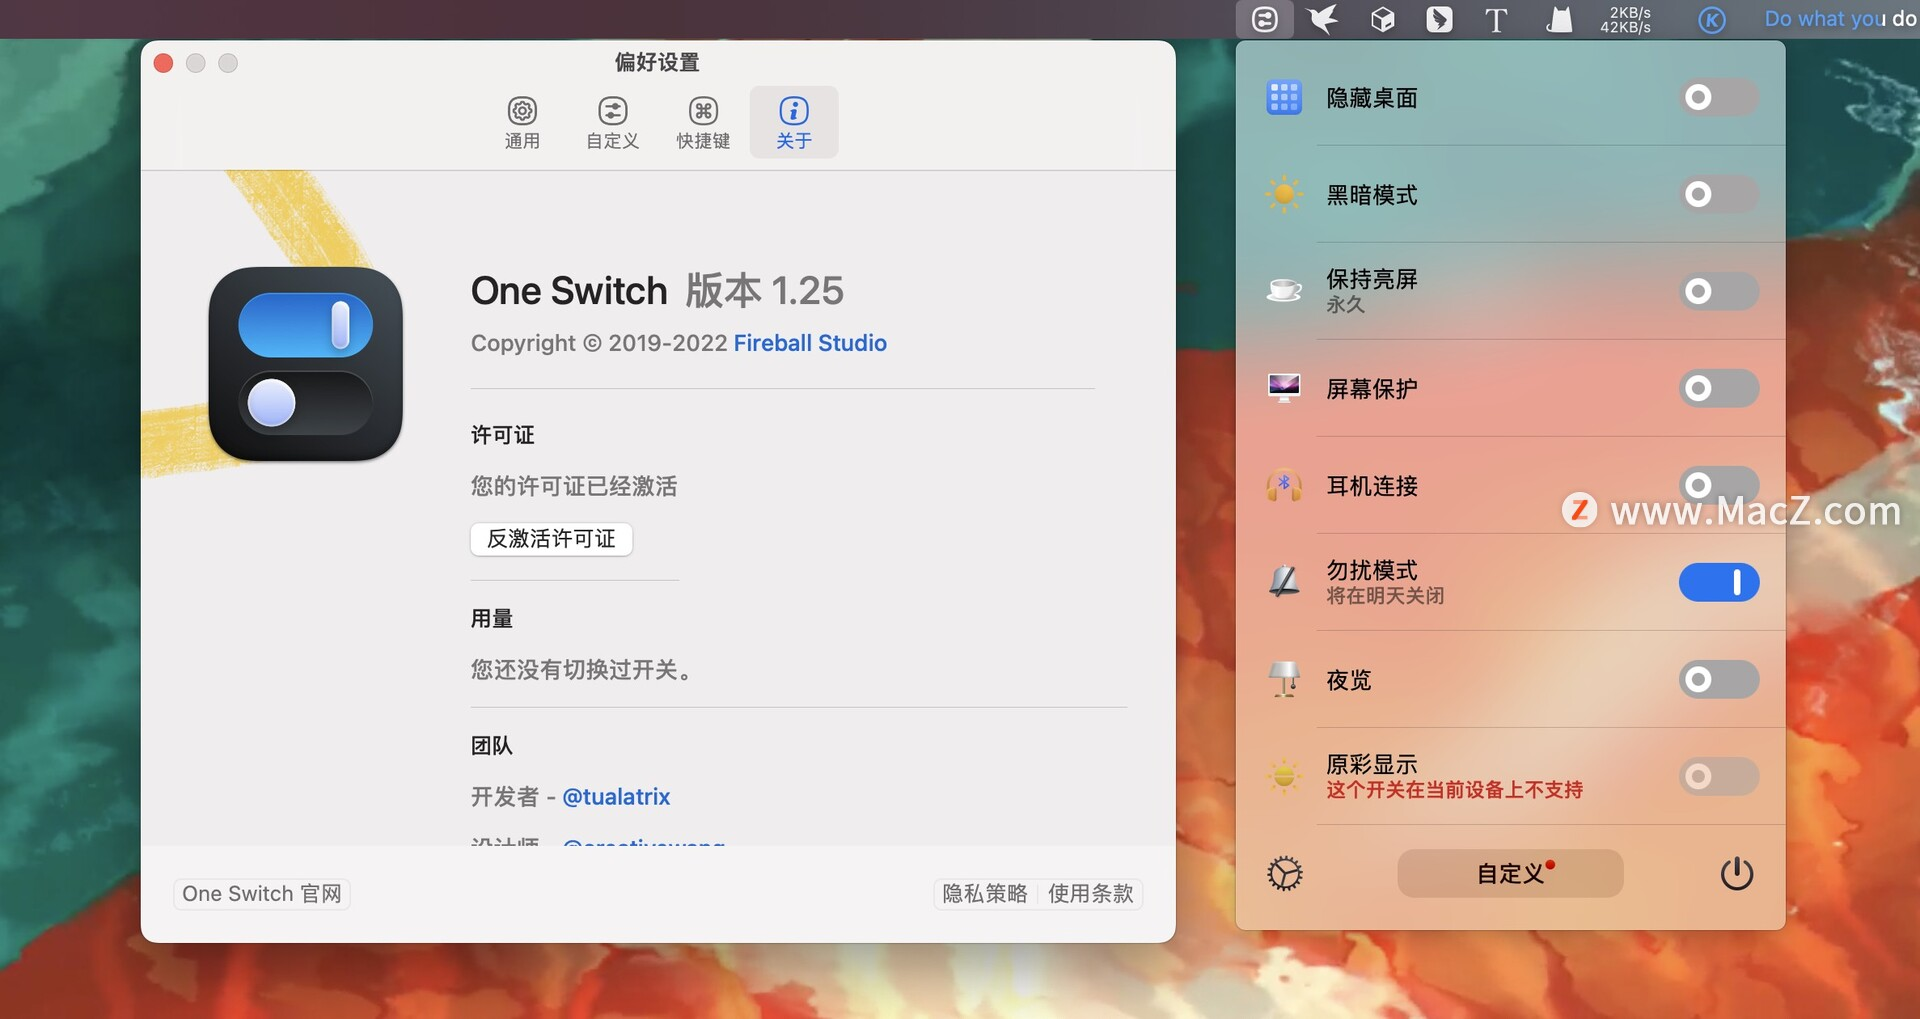
Task: Switch to the 通用 tab
Action: pyautogui.click(x=521, y=120)
